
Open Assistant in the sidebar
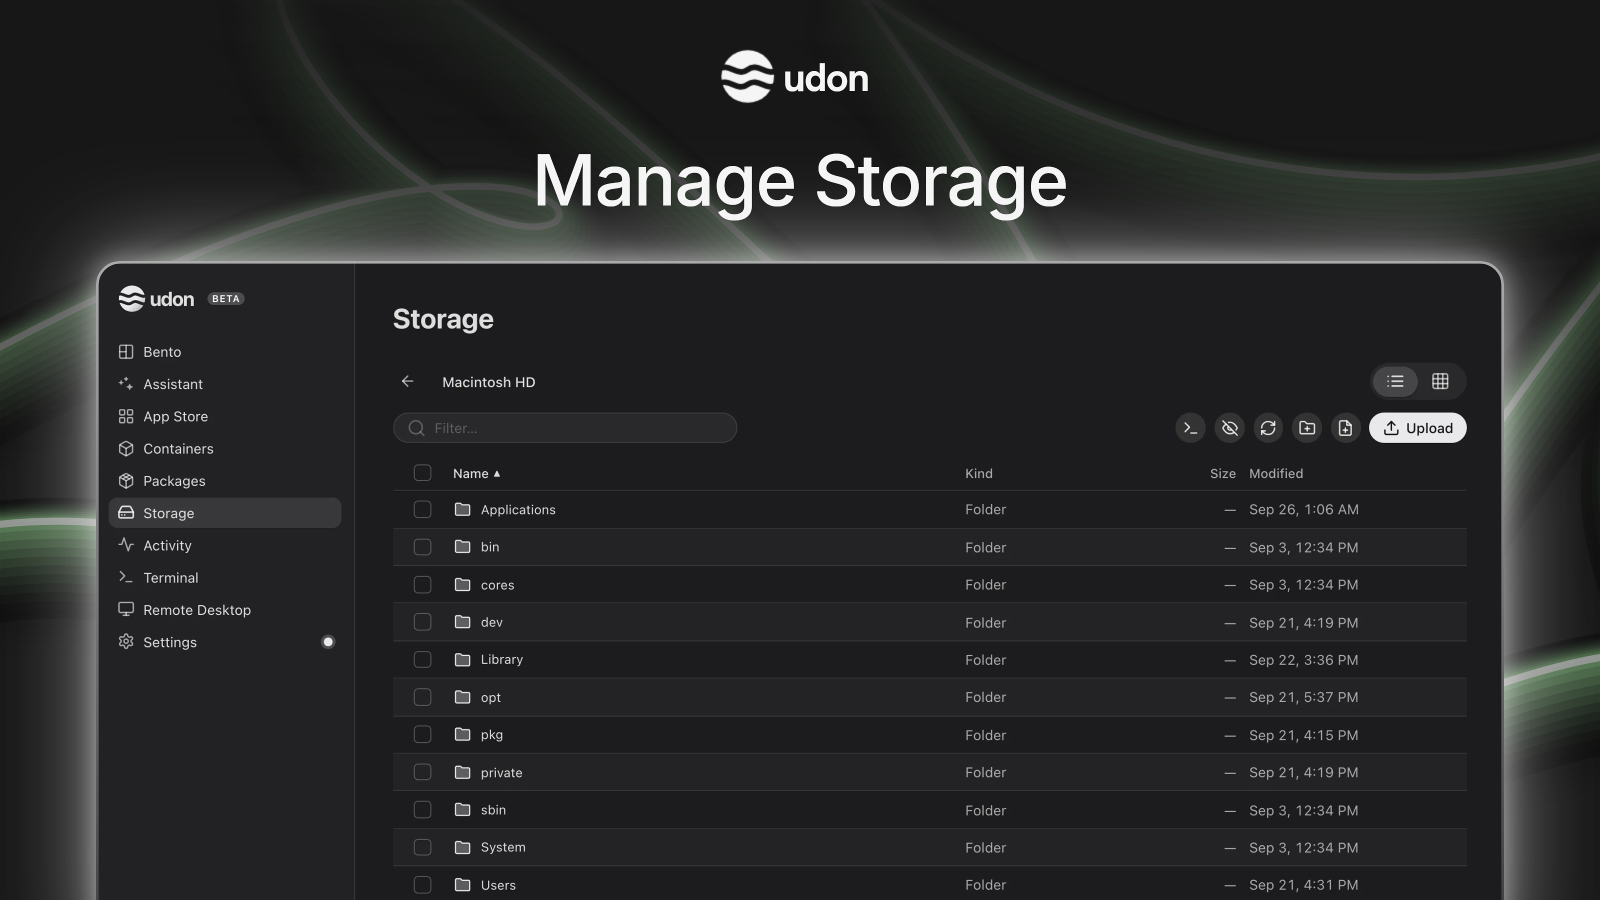(x=225, y=384)
